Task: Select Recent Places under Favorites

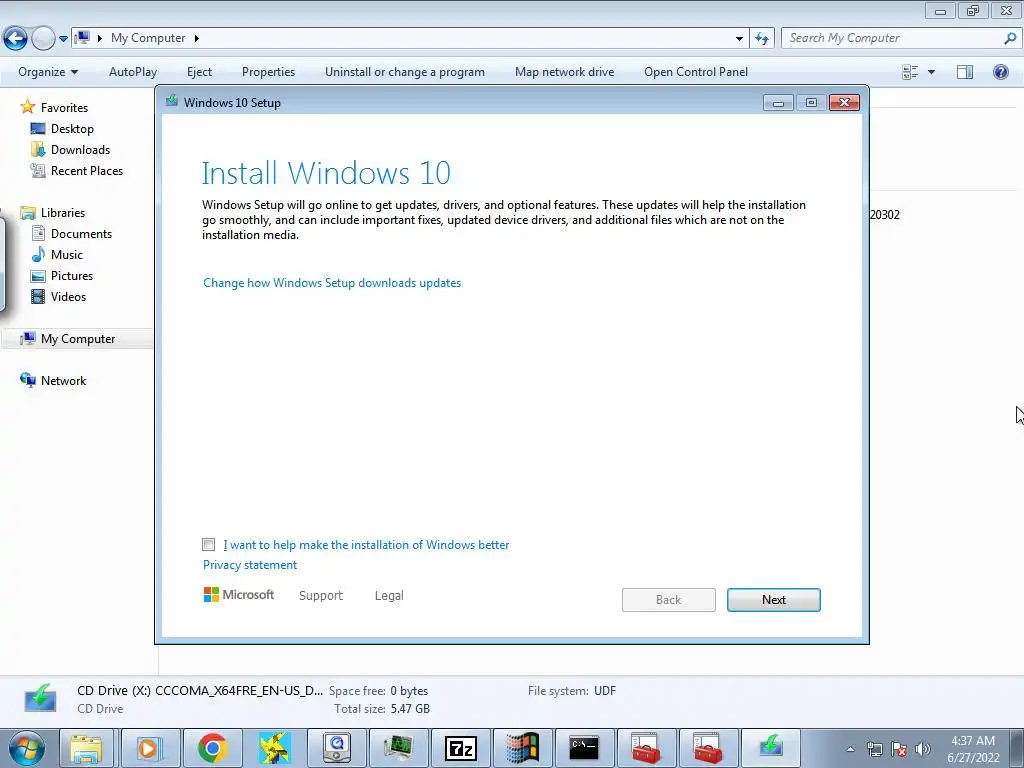Action: point(87,170)
